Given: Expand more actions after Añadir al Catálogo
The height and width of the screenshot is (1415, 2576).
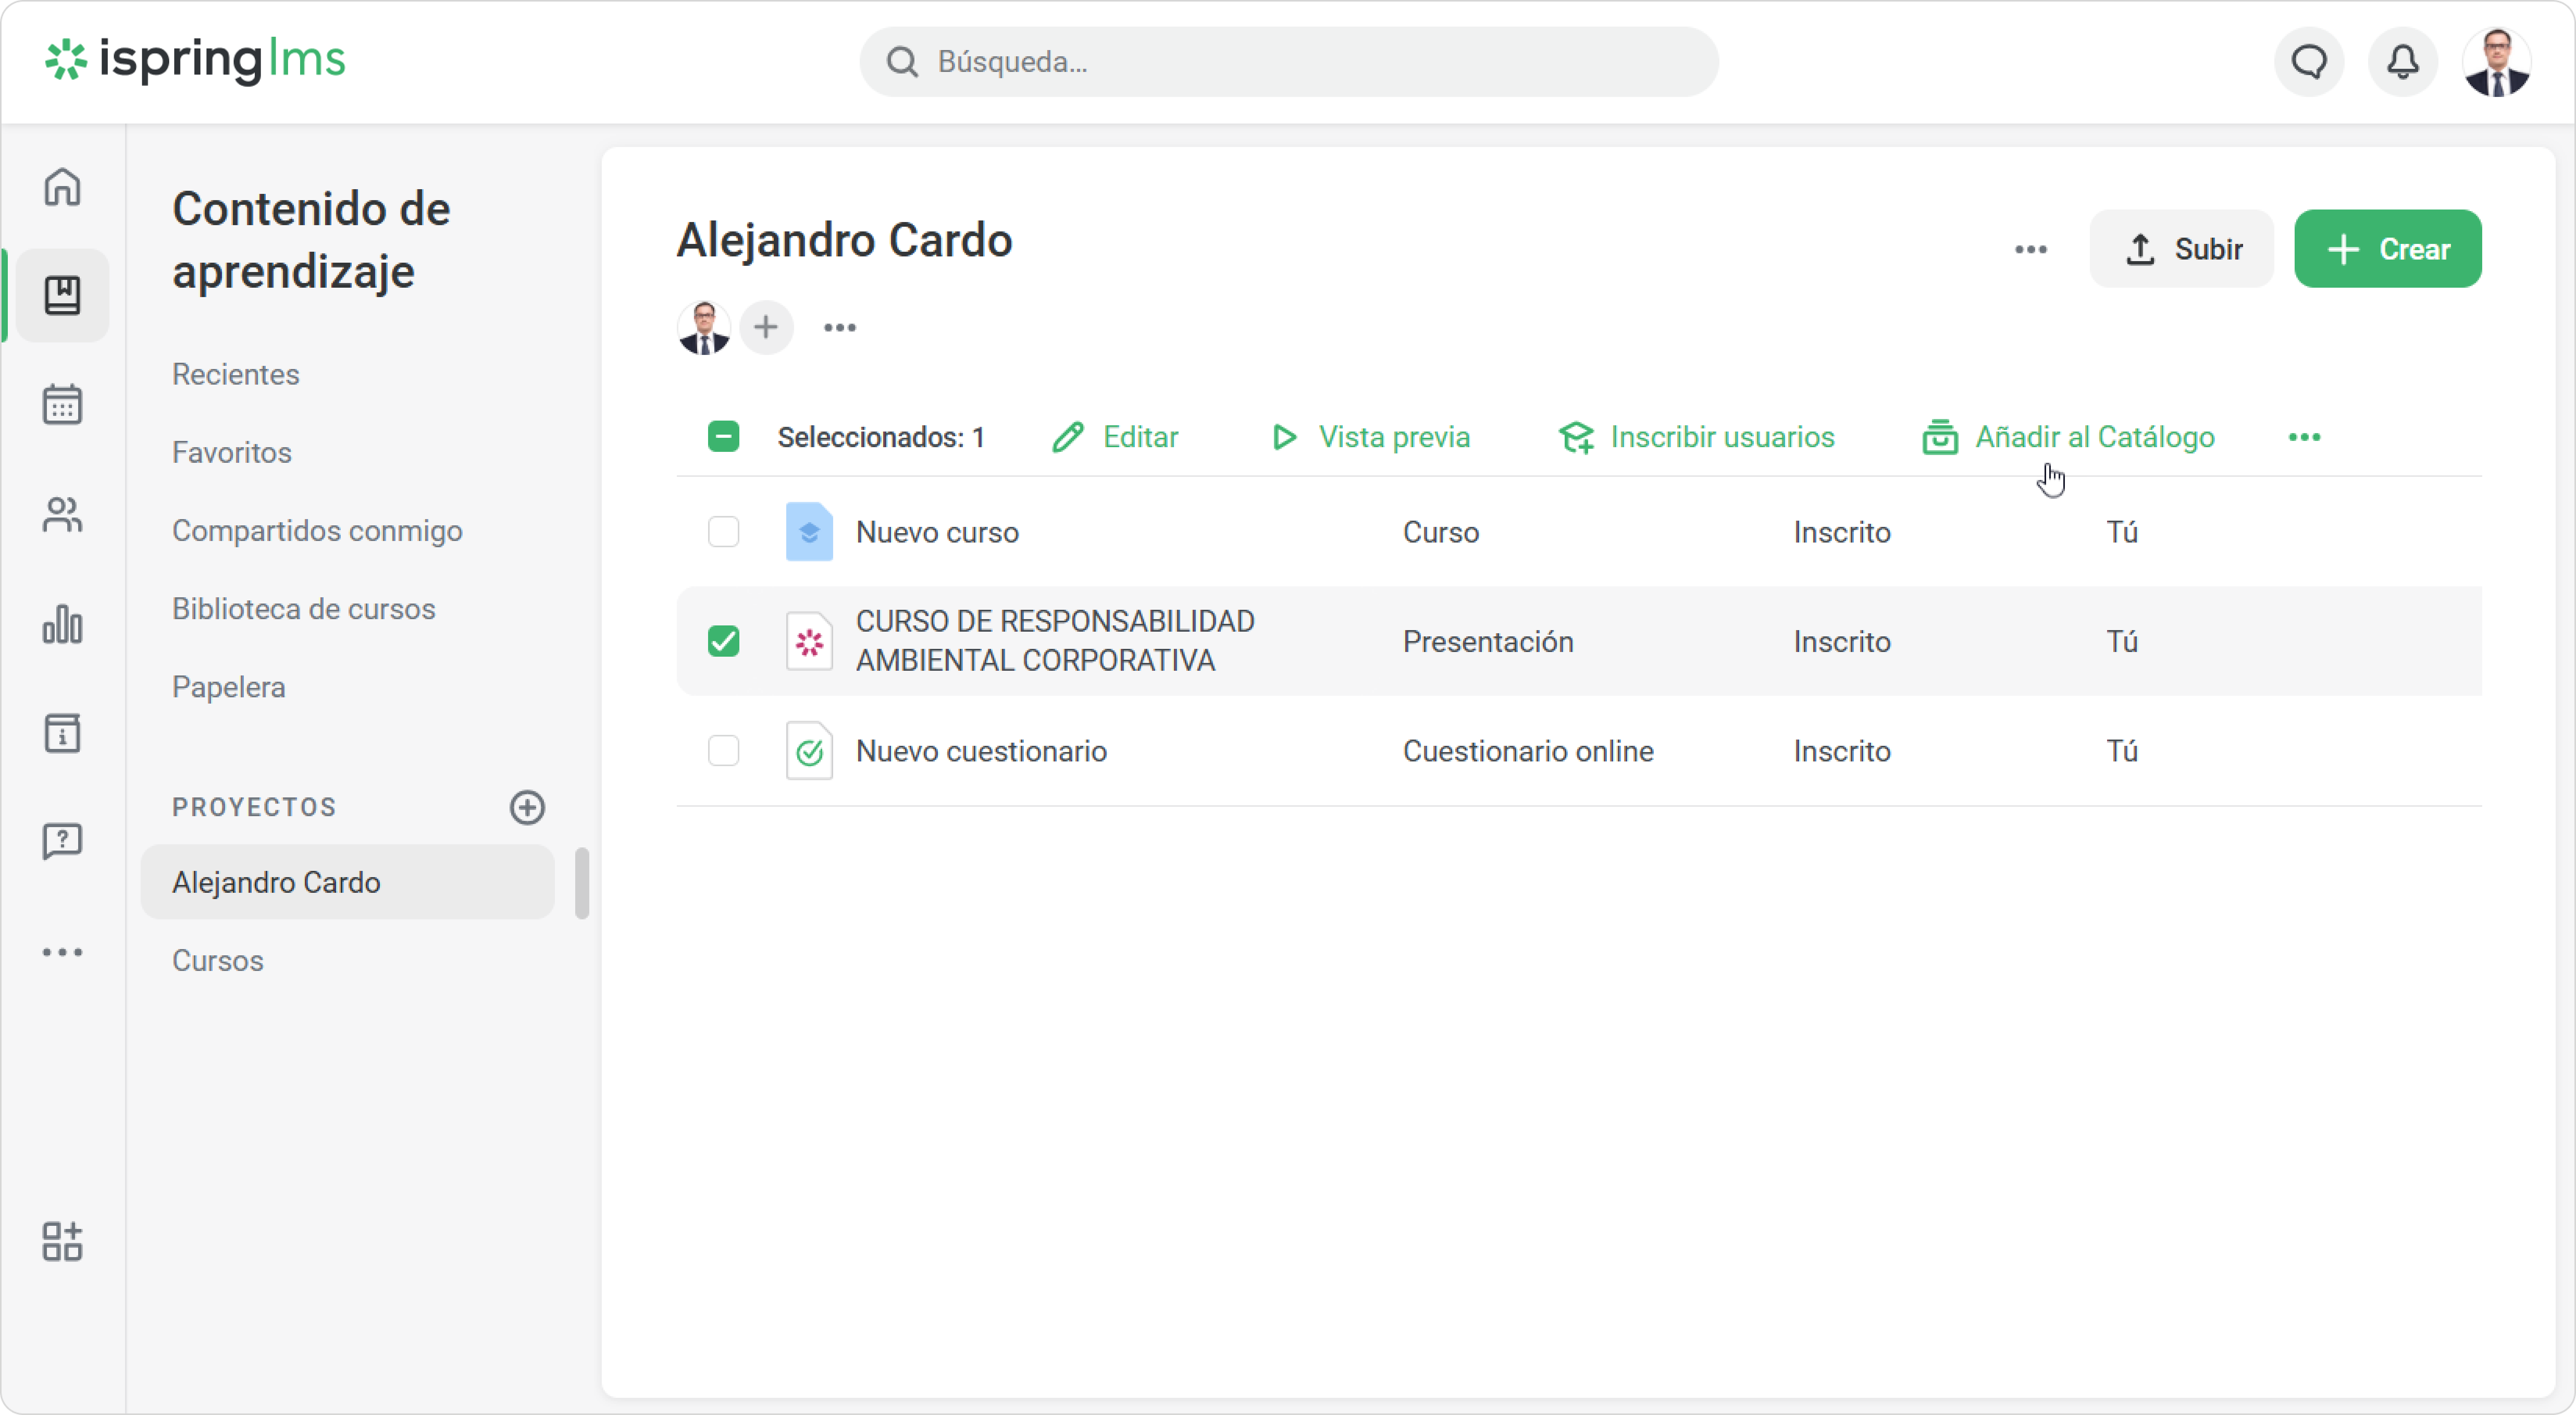Looking at the screenshot, I should pyautogui.click(x=2304, y=437).
